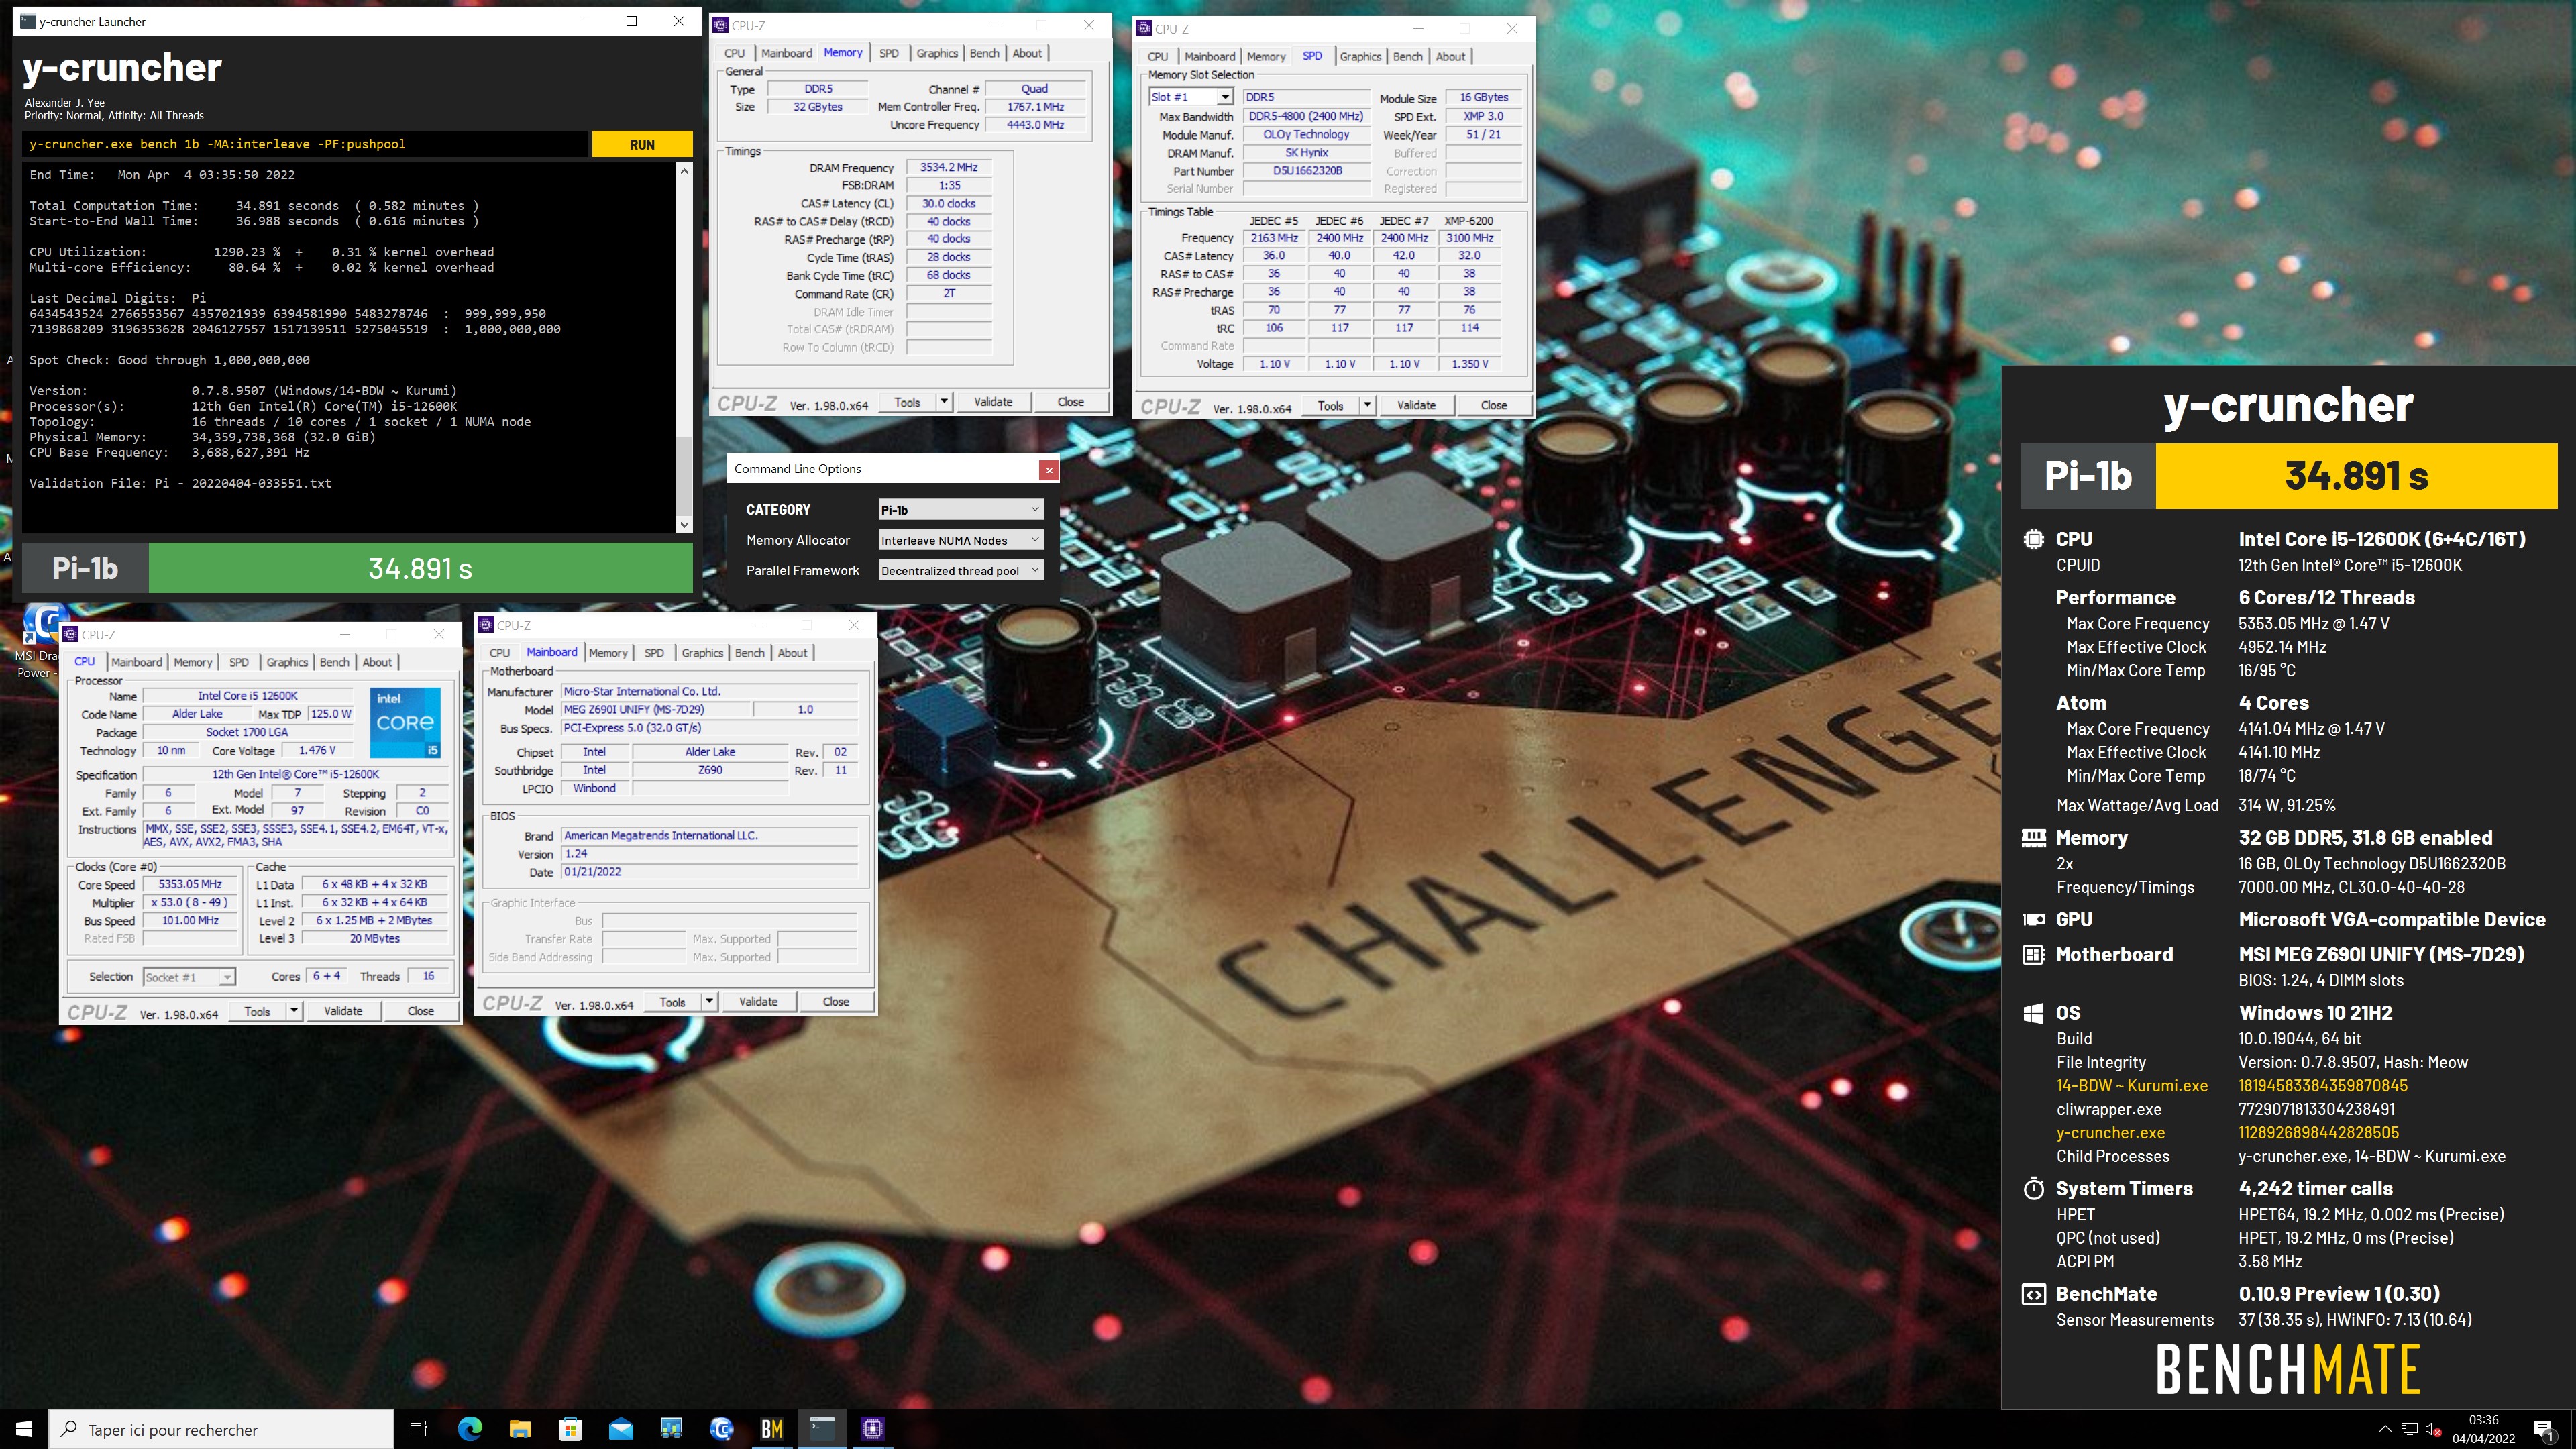The height and width of the screenshot is (1449, 2576).
Task: Open Task View on the taskbar
Action: pos(419,1429)
